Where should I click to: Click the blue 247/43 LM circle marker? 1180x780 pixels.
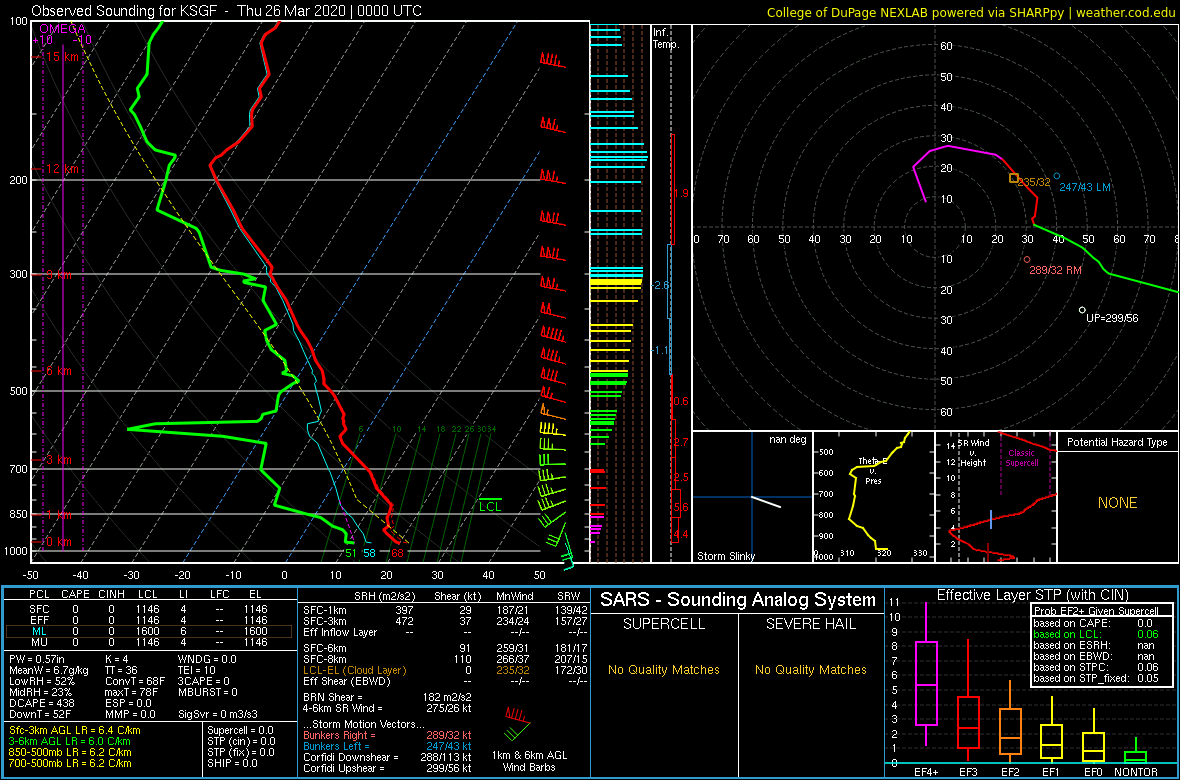(x=1057, y=176)
